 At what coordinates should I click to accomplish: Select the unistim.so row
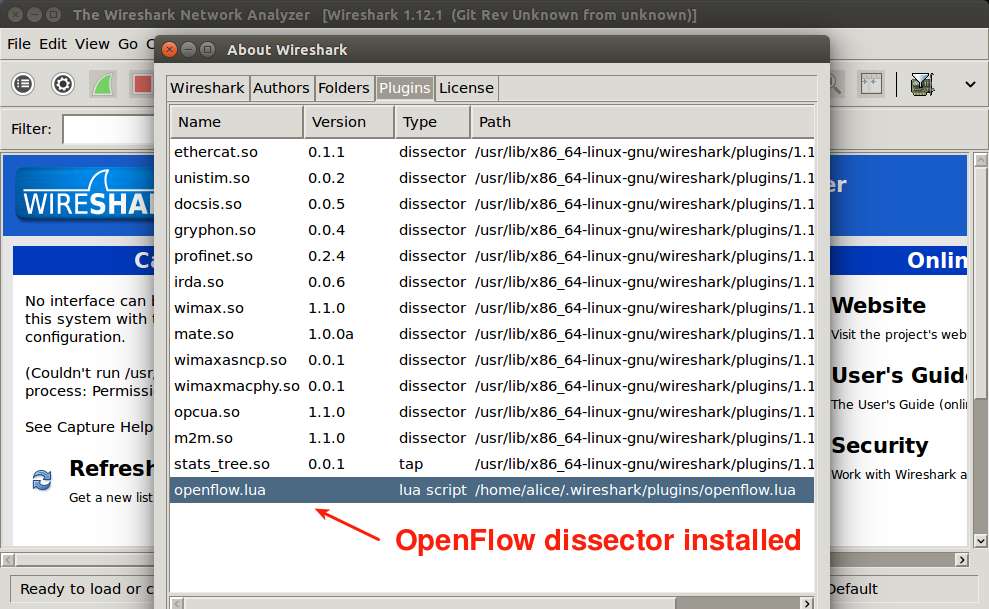pos(492,178)
